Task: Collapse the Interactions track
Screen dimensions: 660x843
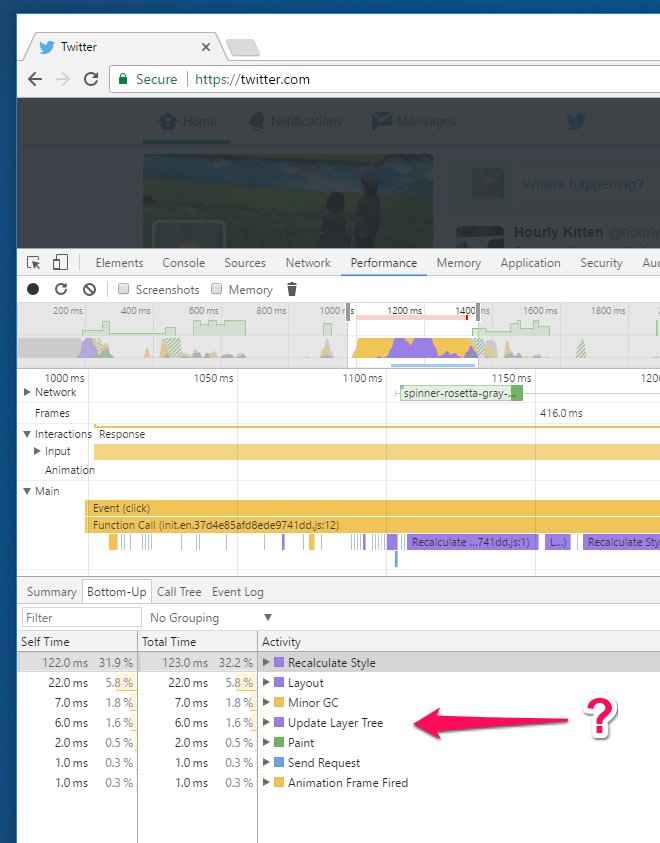Action: [27, 434]
